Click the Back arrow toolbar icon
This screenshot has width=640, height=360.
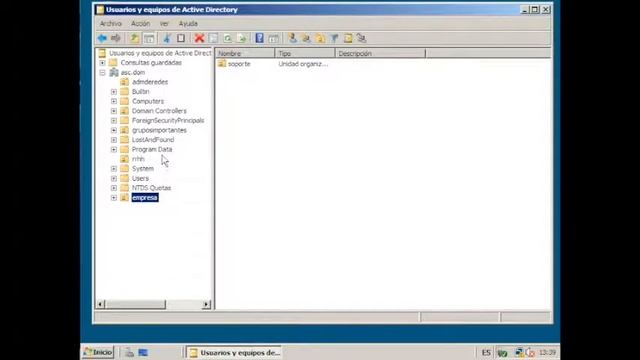tap(102, 38)
